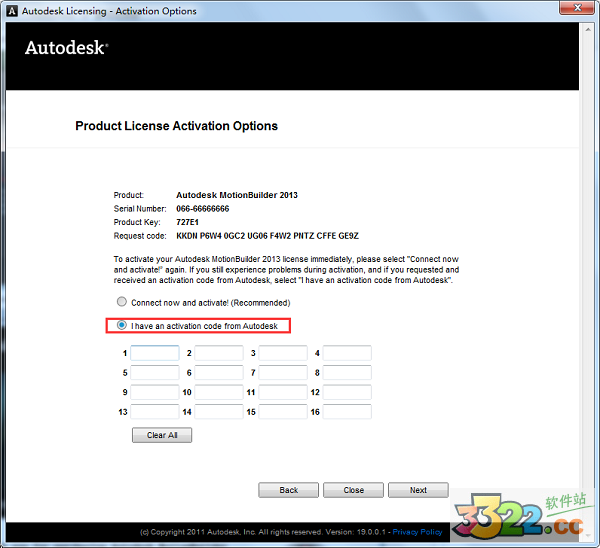Open the Privacy Policy link

tap(417, 532)
